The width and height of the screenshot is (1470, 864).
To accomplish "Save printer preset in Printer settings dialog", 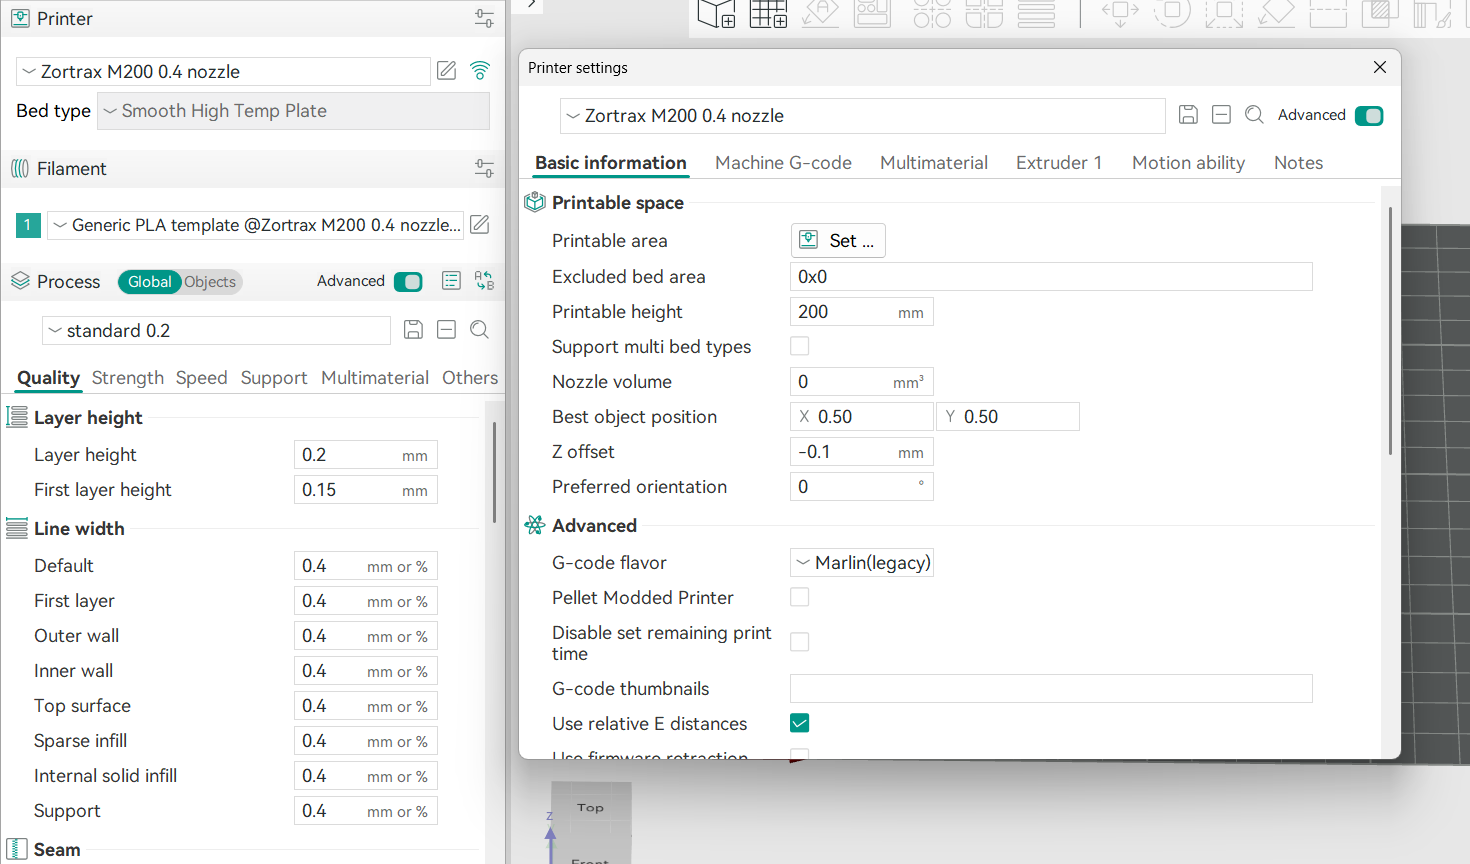I will pos(1188,115).
